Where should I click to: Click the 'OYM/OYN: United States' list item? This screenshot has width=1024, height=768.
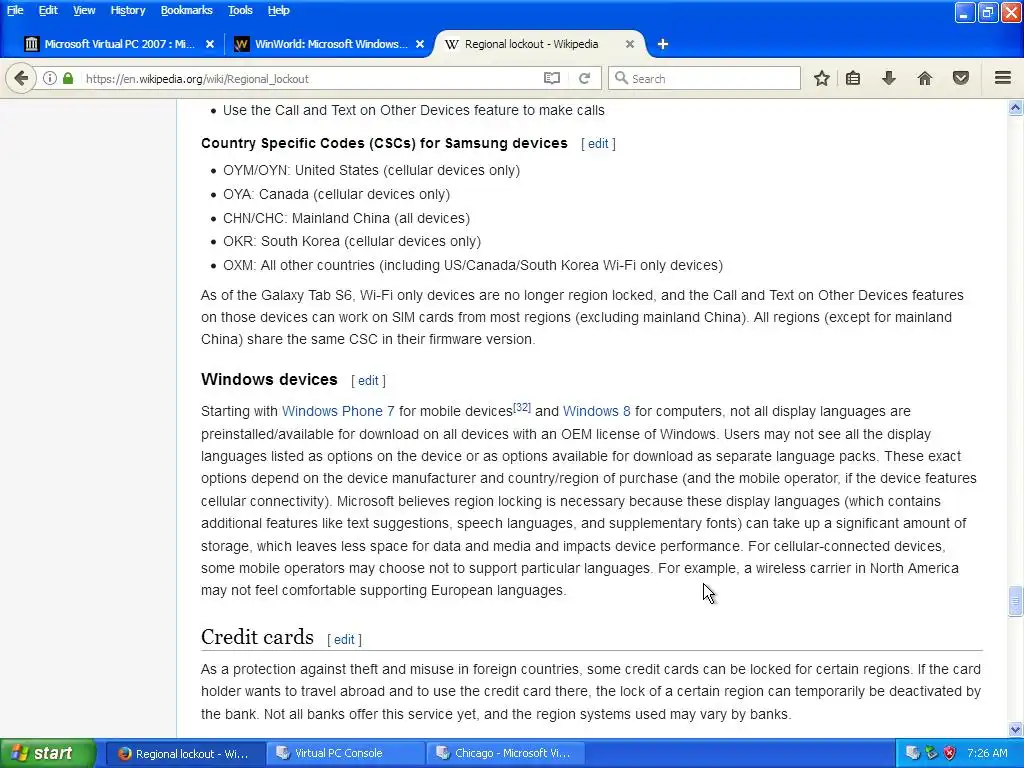(372, 170)
